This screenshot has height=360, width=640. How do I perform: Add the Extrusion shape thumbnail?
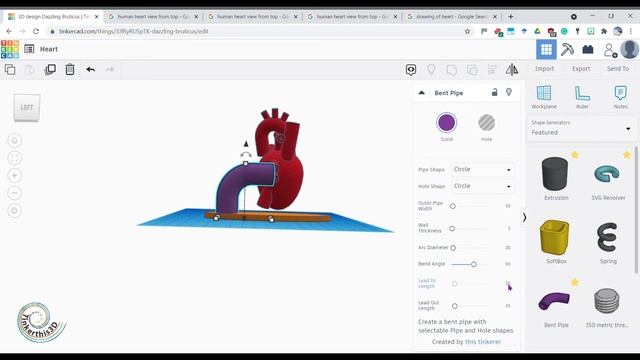(x=555, y=174)
